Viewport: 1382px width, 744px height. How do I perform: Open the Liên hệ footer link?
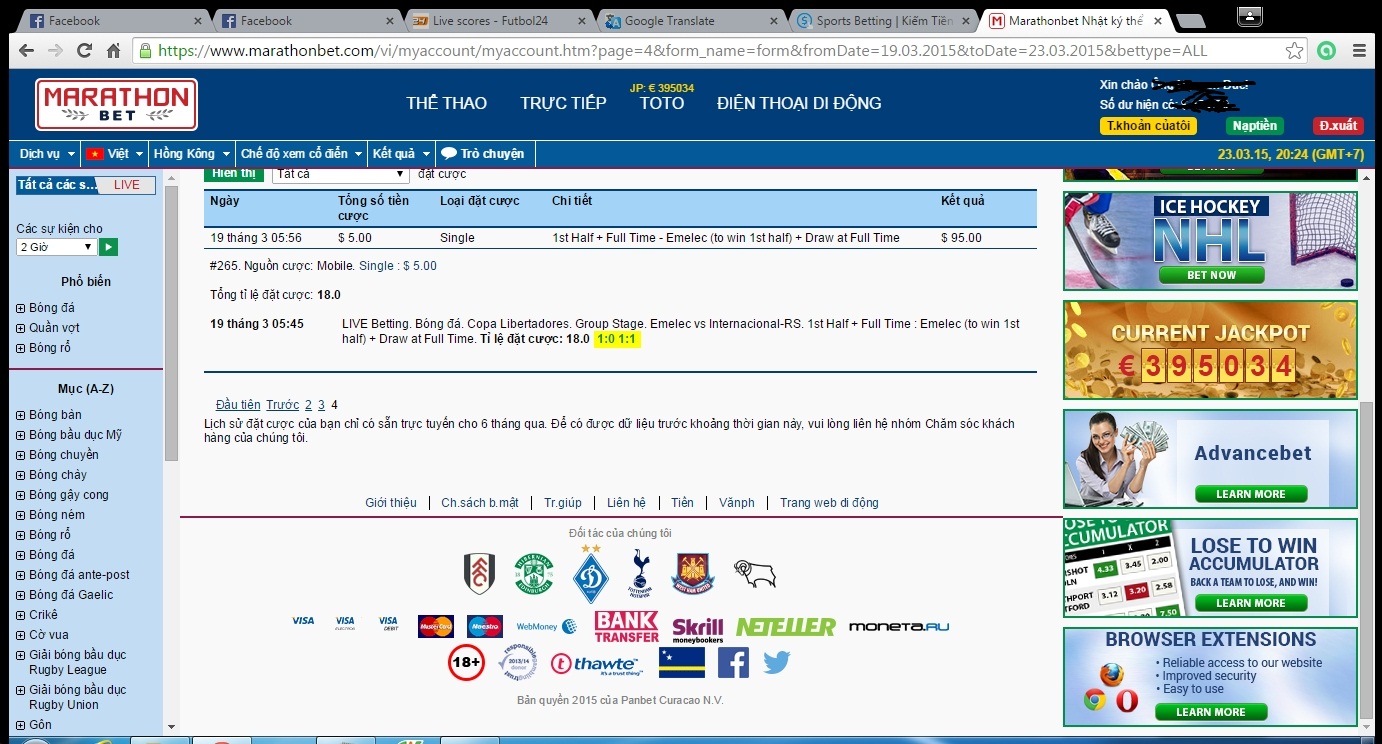[626, 503]
